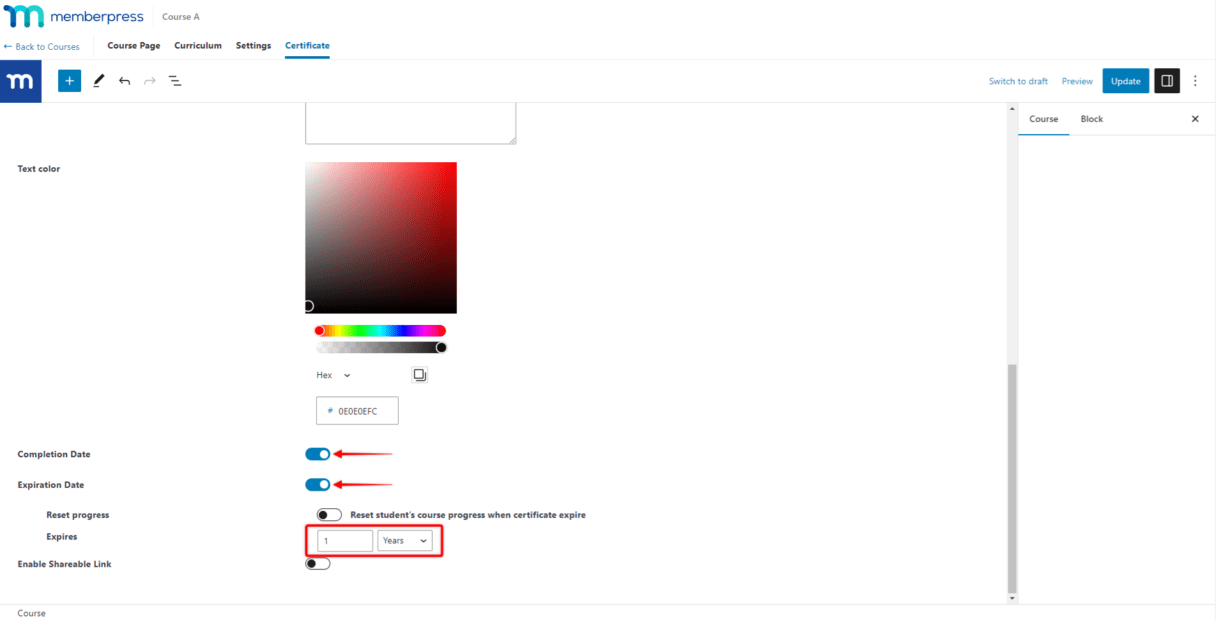Viewport: 1216px width, 620px height.
Task: Click the Course A title text
Action: 181,17
